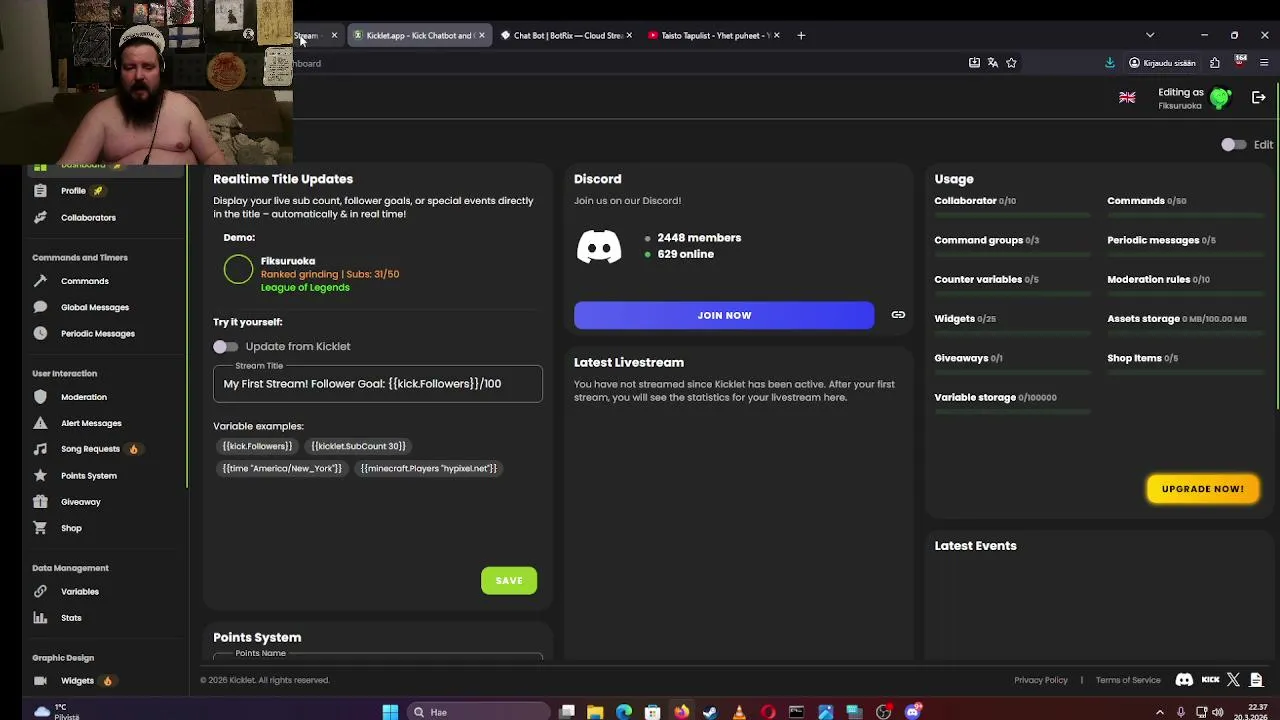
Task: Click the Stream Title input field
Action: pyautogui.click(x=378, y=384)
